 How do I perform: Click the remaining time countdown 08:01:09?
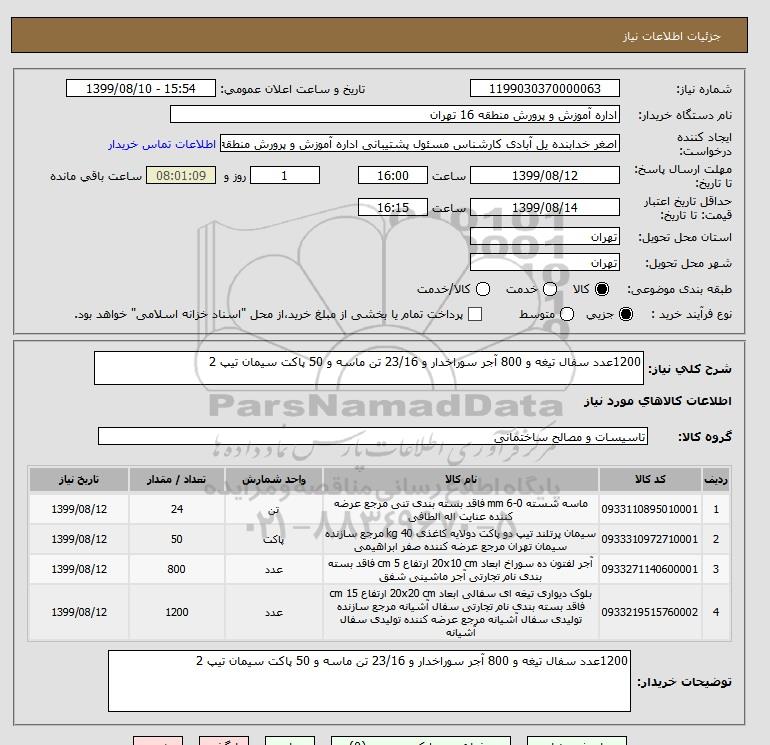pos(181,175)
